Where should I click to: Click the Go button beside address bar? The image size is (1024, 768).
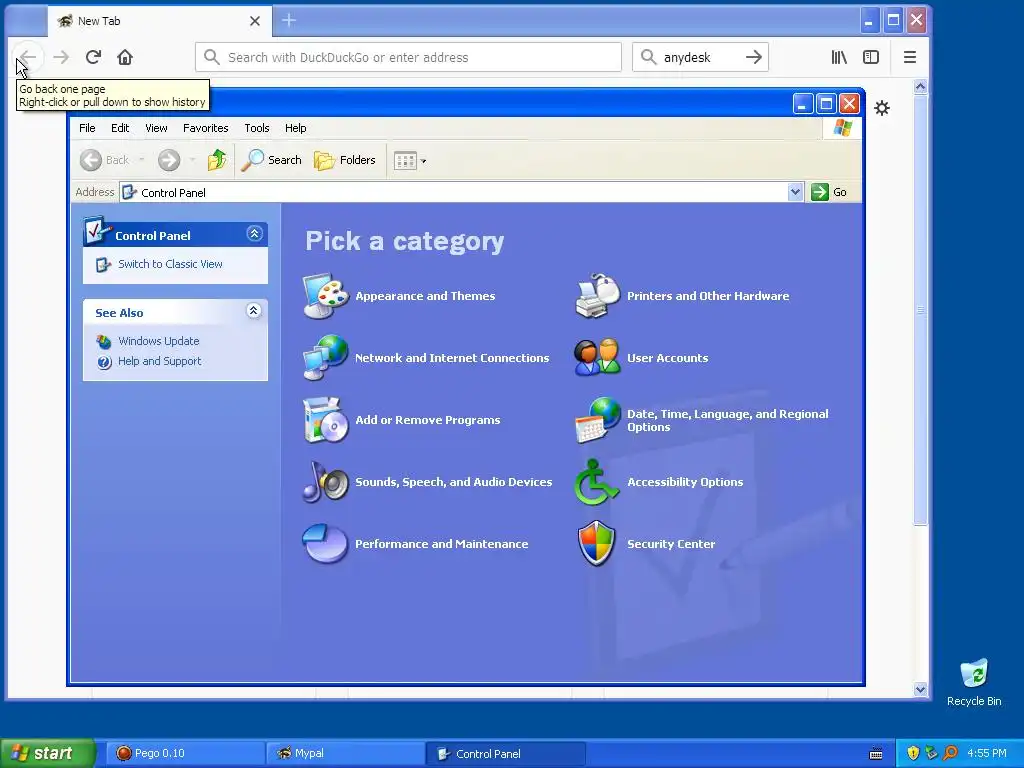(x=829, y=192)
